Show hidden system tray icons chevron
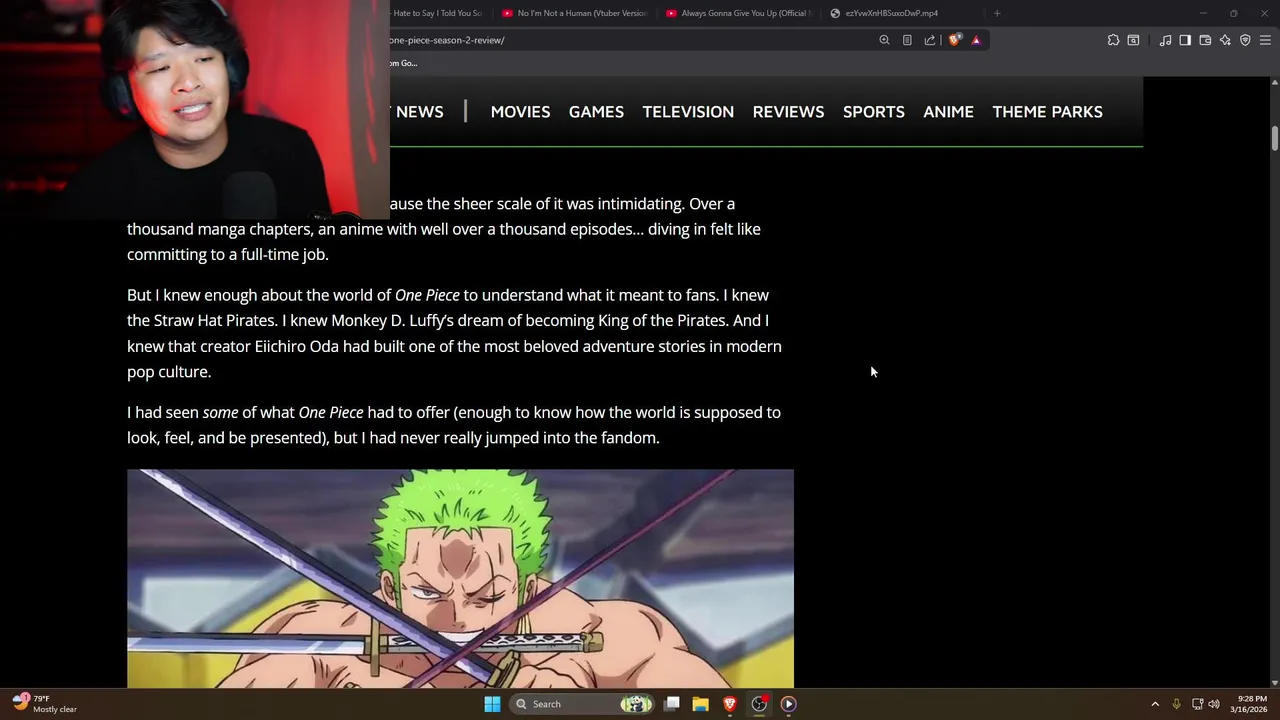 [x=1155, y=704]
